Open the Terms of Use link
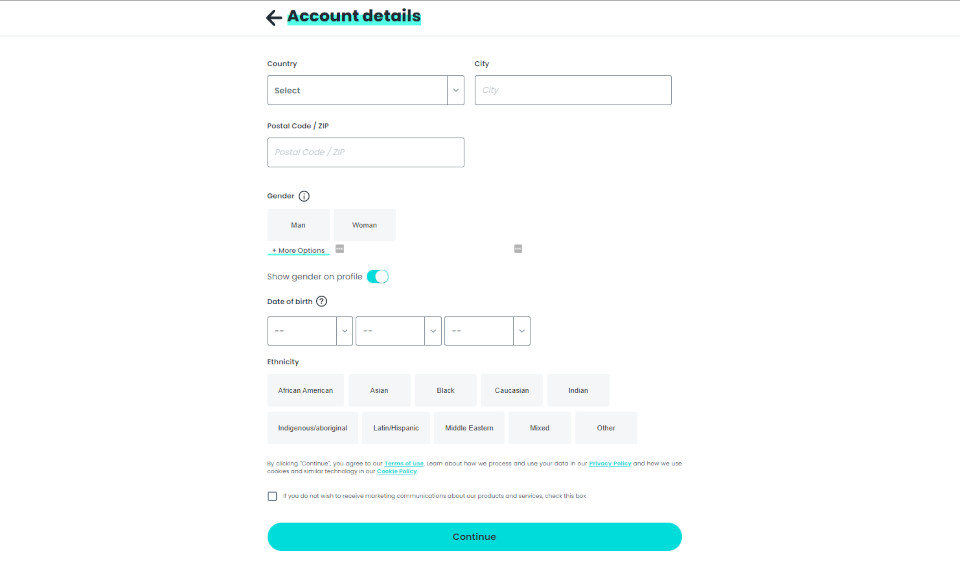This screenshot has width=960, height=561. [405, 464]
